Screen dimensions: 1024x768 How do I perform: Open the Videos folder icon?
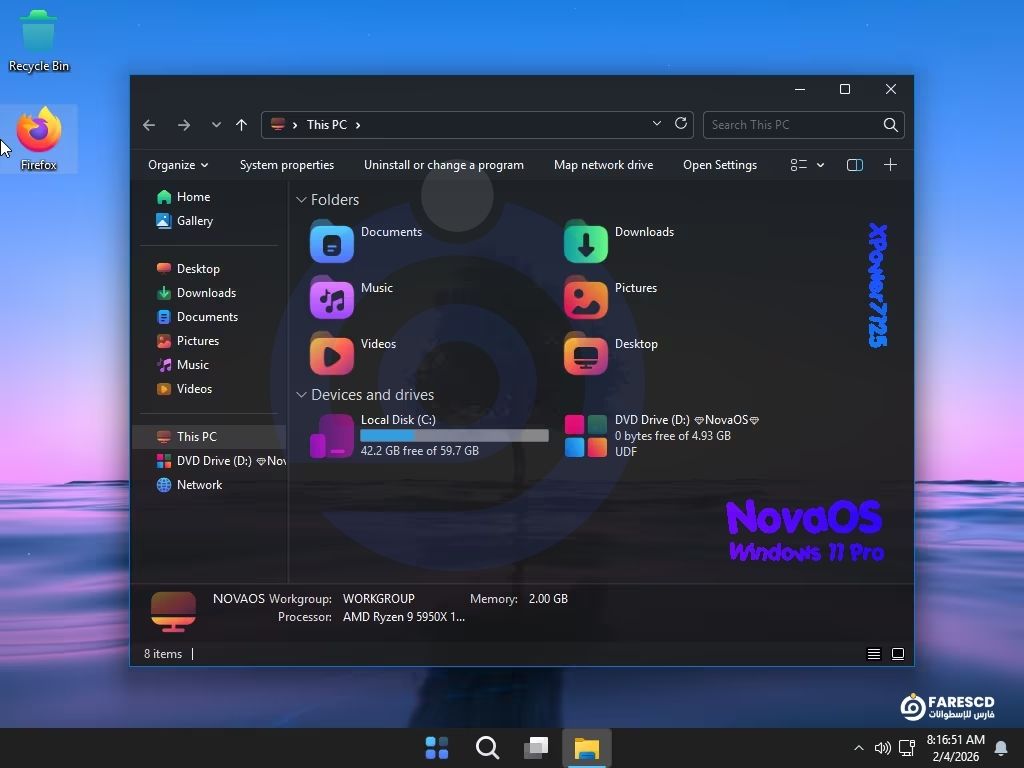(x=332, y=355)
